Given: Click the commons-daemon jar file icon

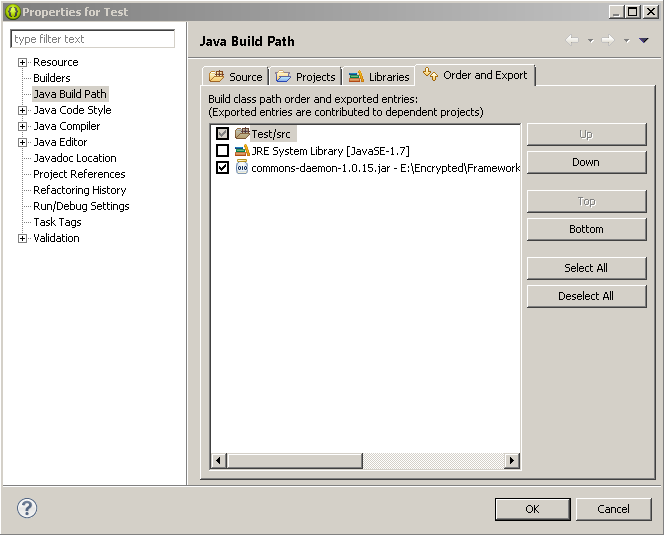Looking at the screenshot, I should [242, 167].
